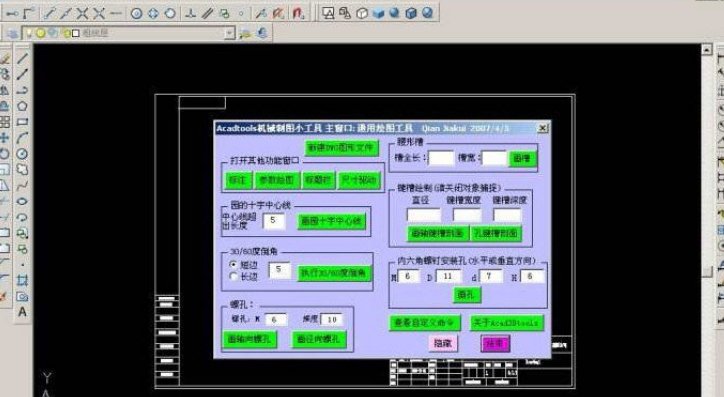
Task: Switch to 2D Wireframe shade mode icon
Action: tap(328, 13)
